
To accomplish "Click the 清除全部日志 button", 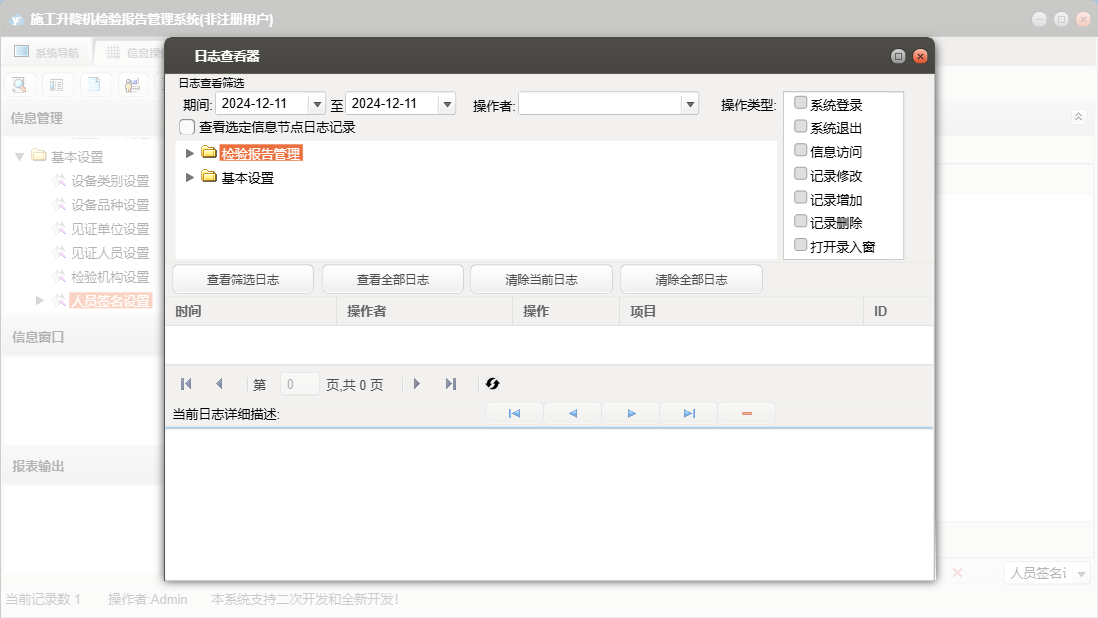I will 691,280.
